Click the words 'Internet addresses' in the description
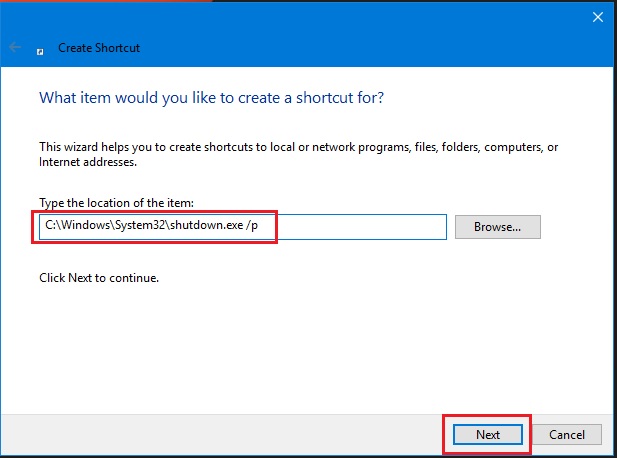Viewport: 618px width, 460px height. point(87,161)
